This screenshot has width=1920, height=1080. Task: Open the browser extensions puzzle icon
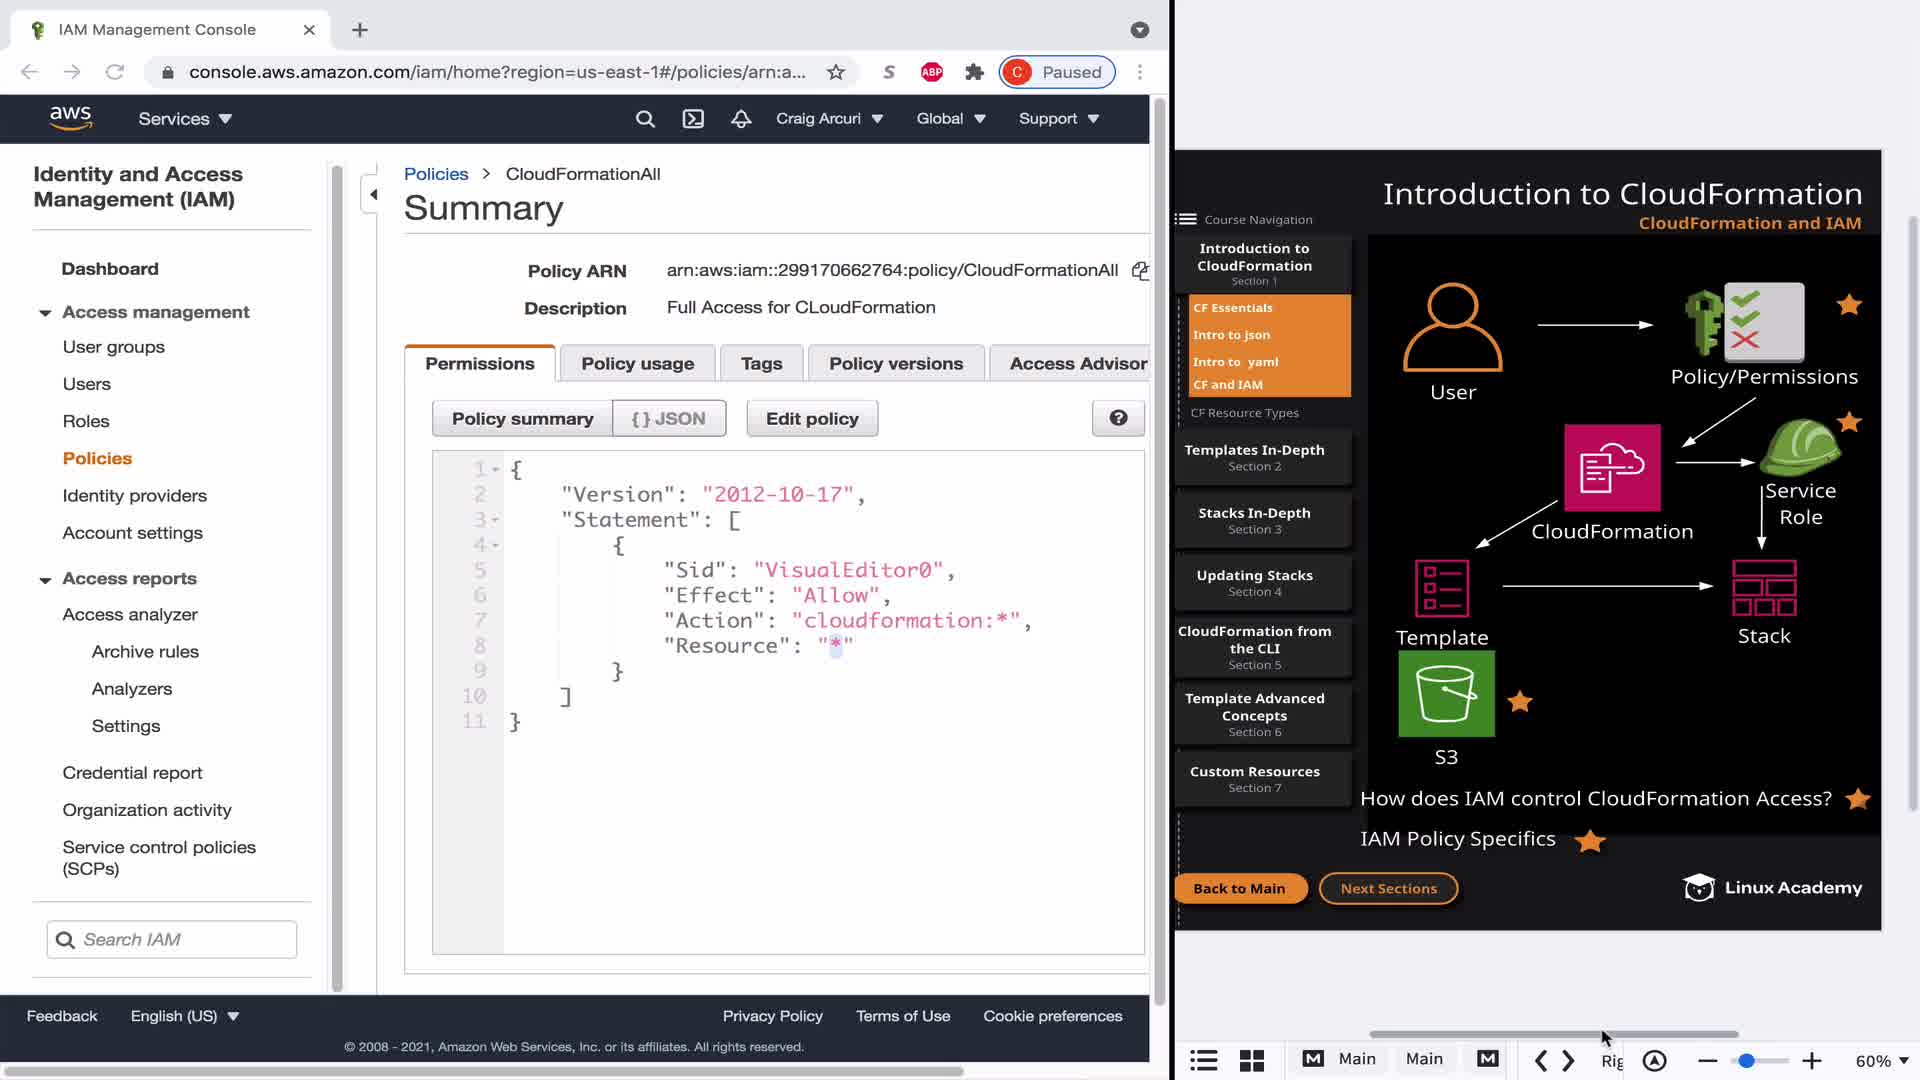(974, 72)
